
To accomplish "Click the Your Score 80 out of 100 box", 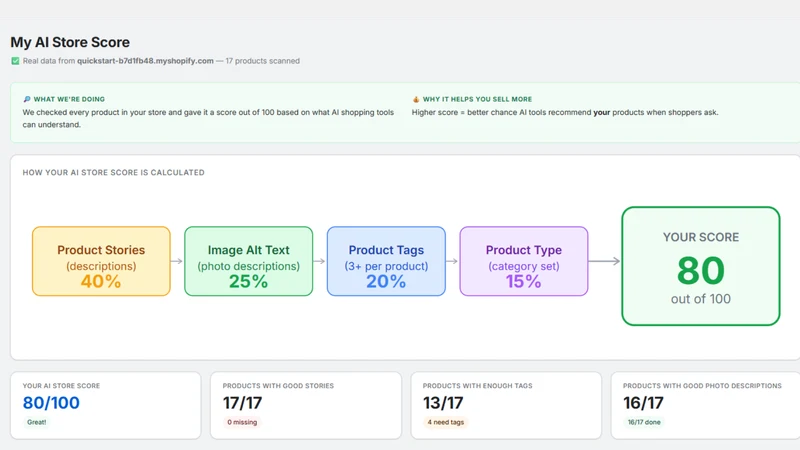I will click(x=701, y=266).
